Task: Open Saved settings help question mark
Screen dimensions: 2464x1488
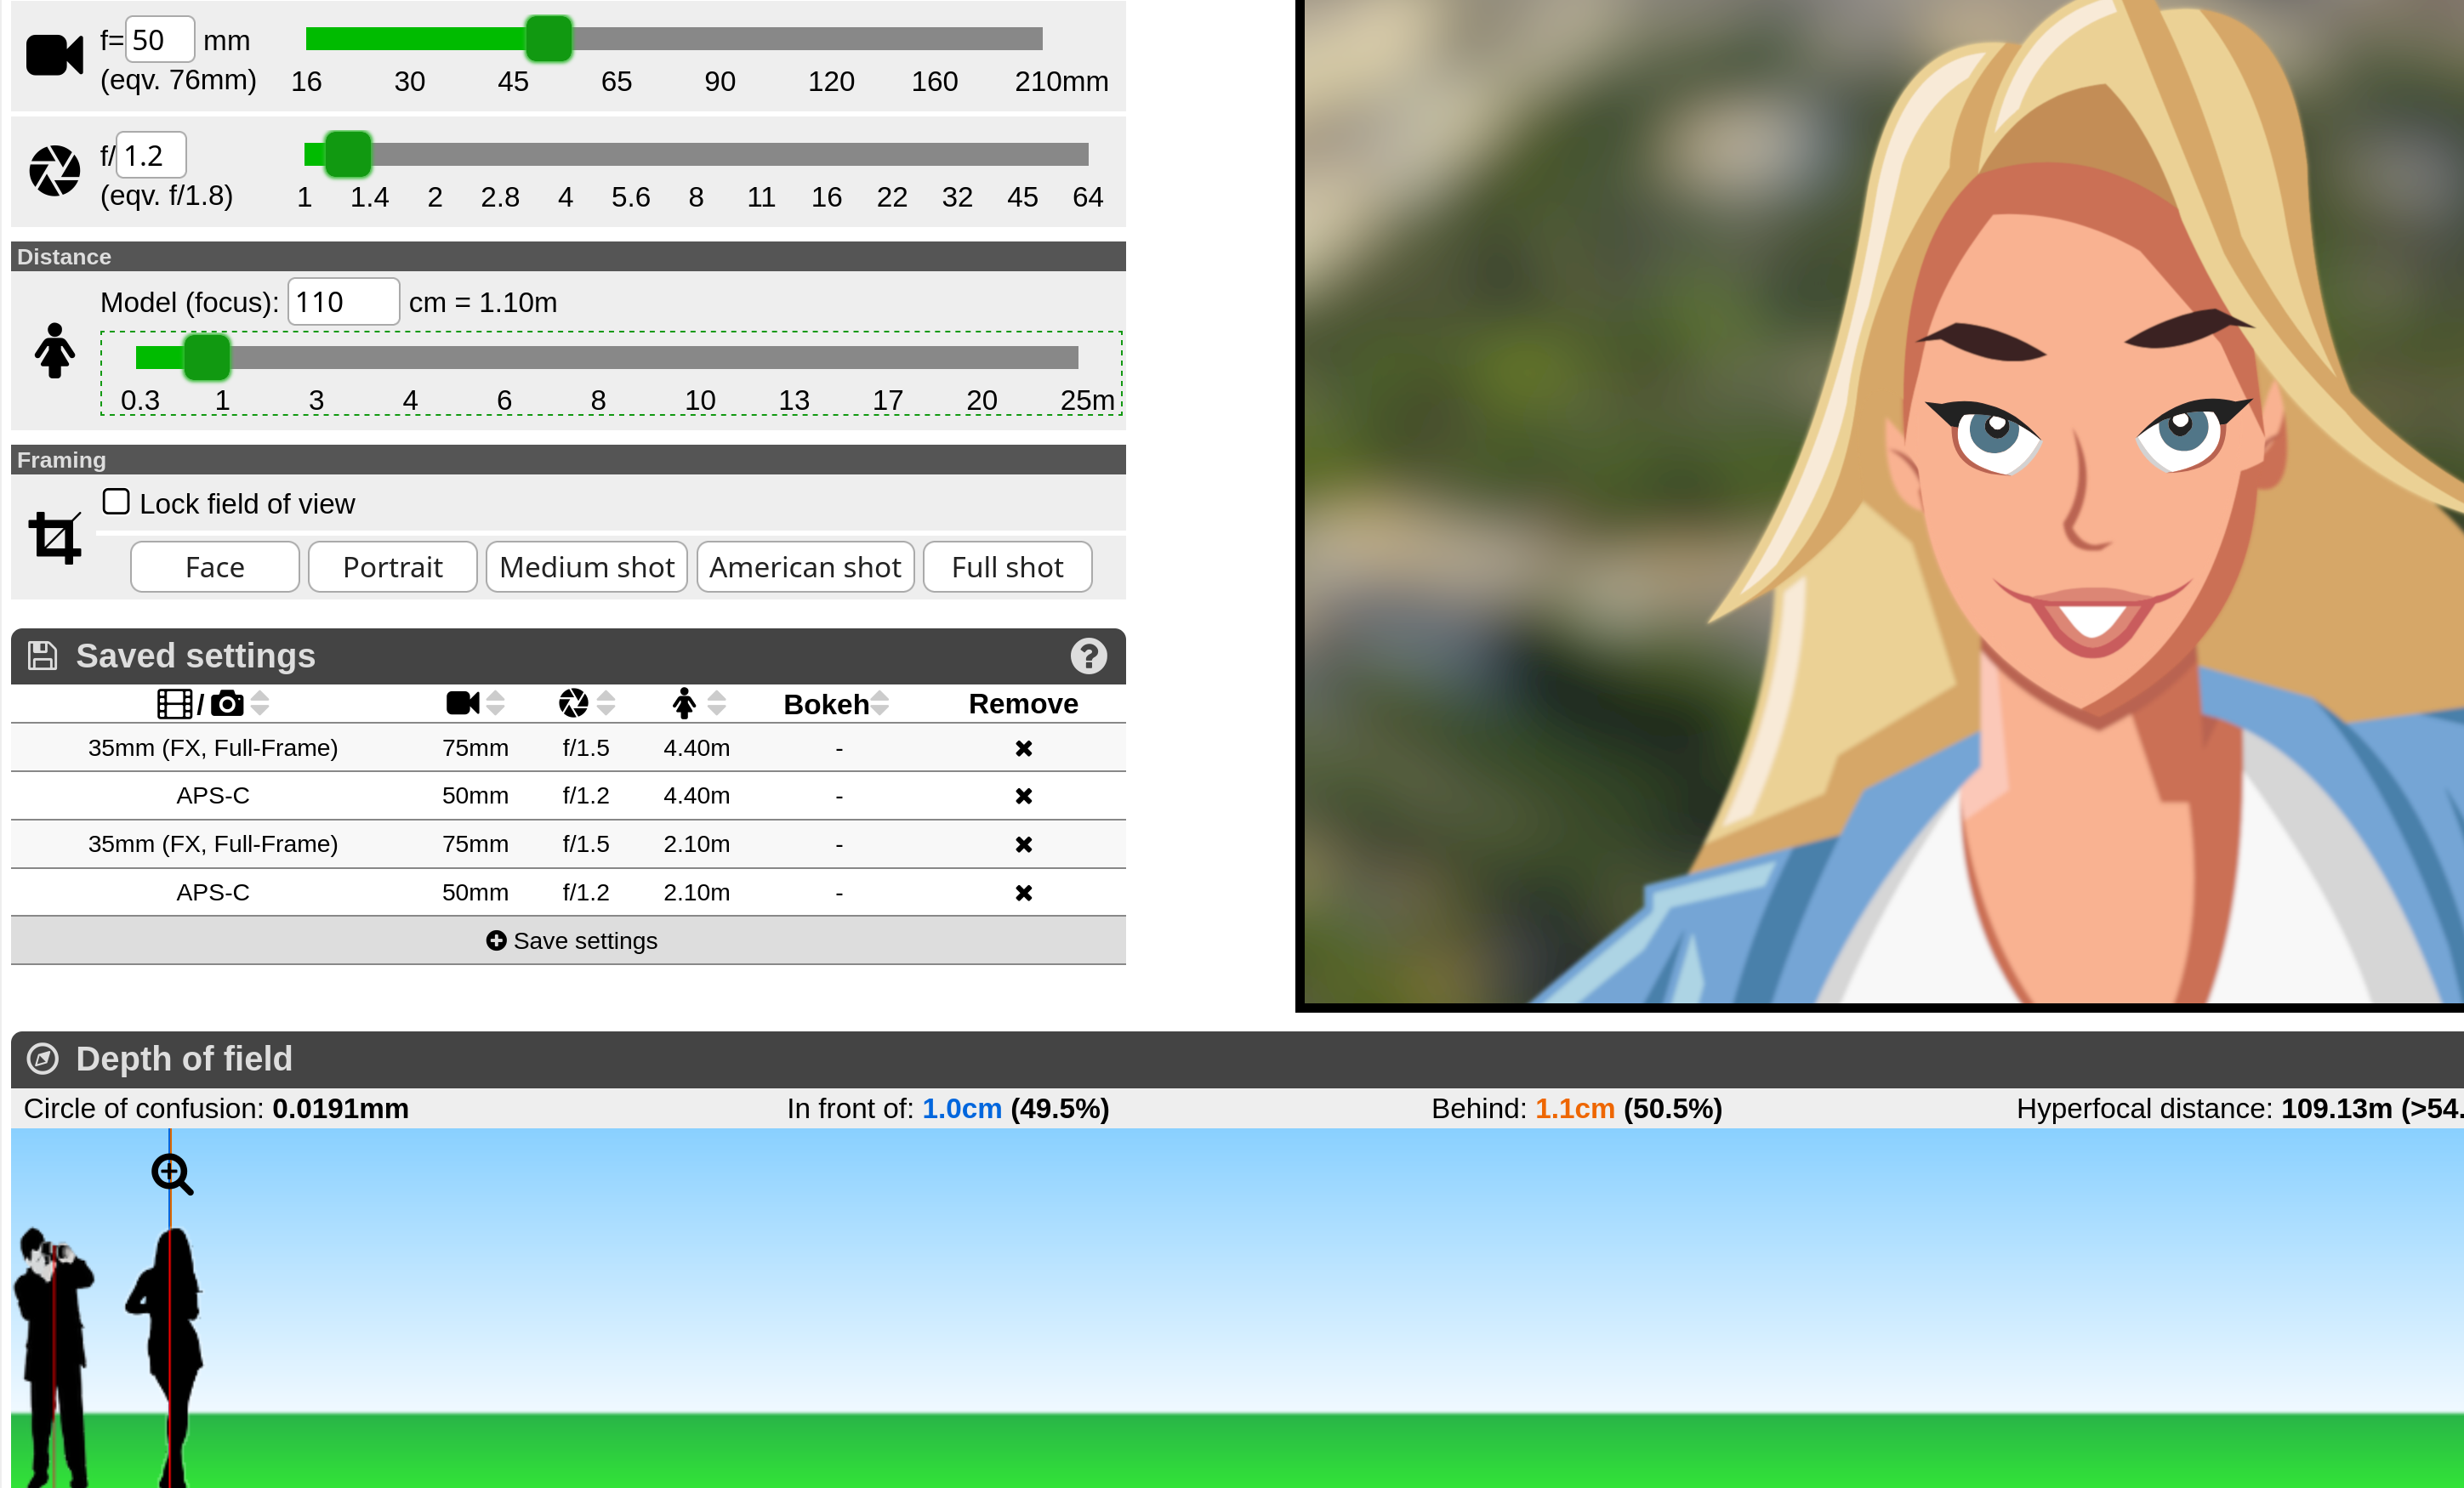Action: coord(1088,656)
